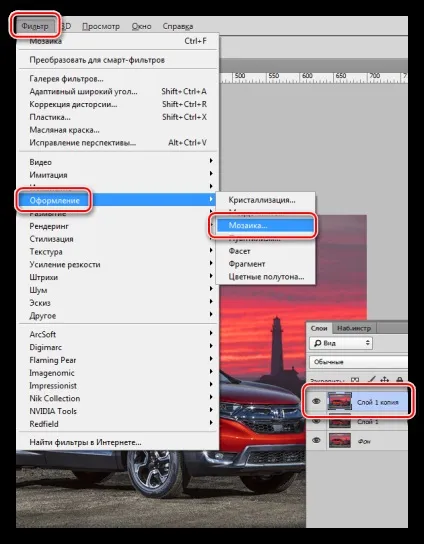Choose Цветные полутона... filter

[266, 277]
